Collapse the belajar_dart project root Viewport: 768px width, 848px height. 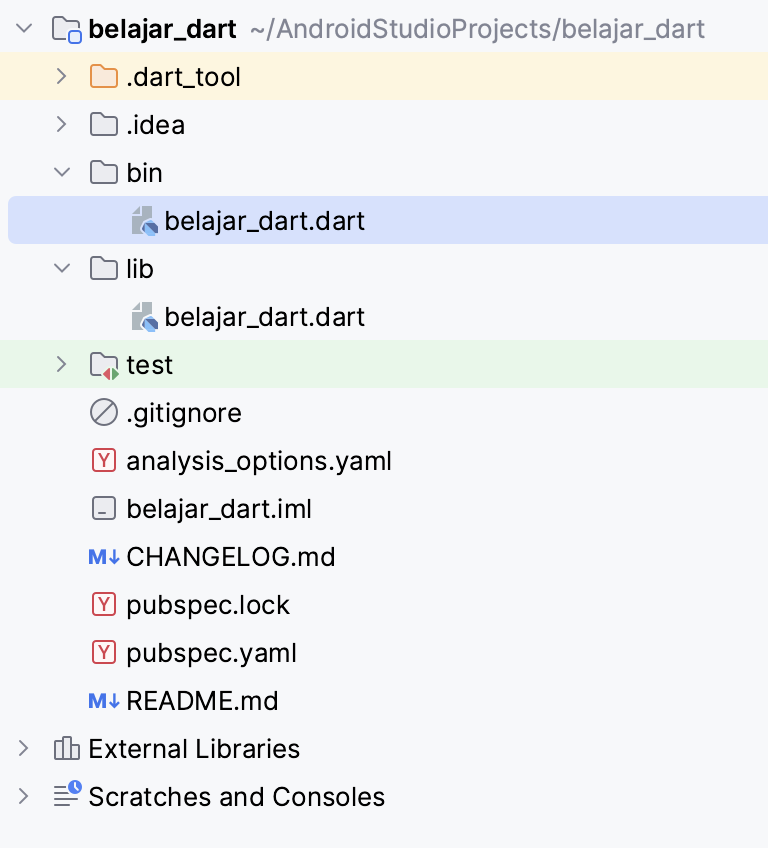click(24, 28)
